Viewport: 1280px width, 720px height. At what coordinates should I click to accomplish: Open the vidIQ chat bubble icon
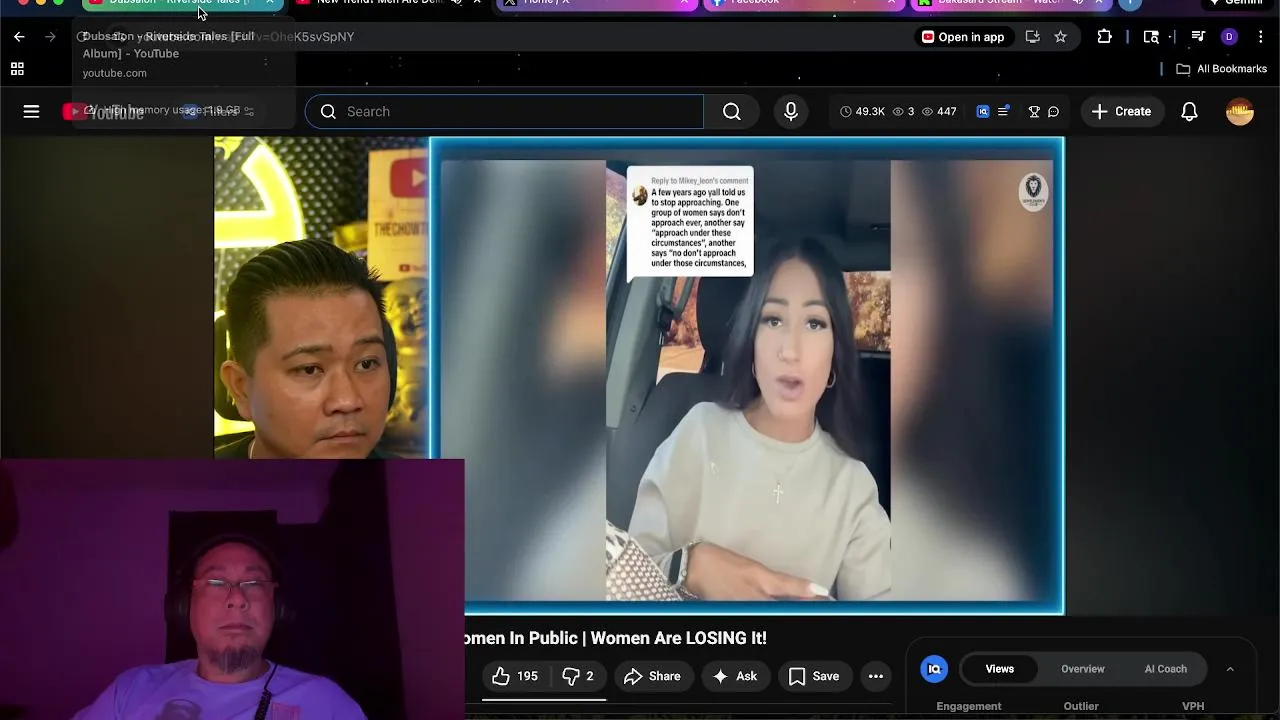(1053, 111)
